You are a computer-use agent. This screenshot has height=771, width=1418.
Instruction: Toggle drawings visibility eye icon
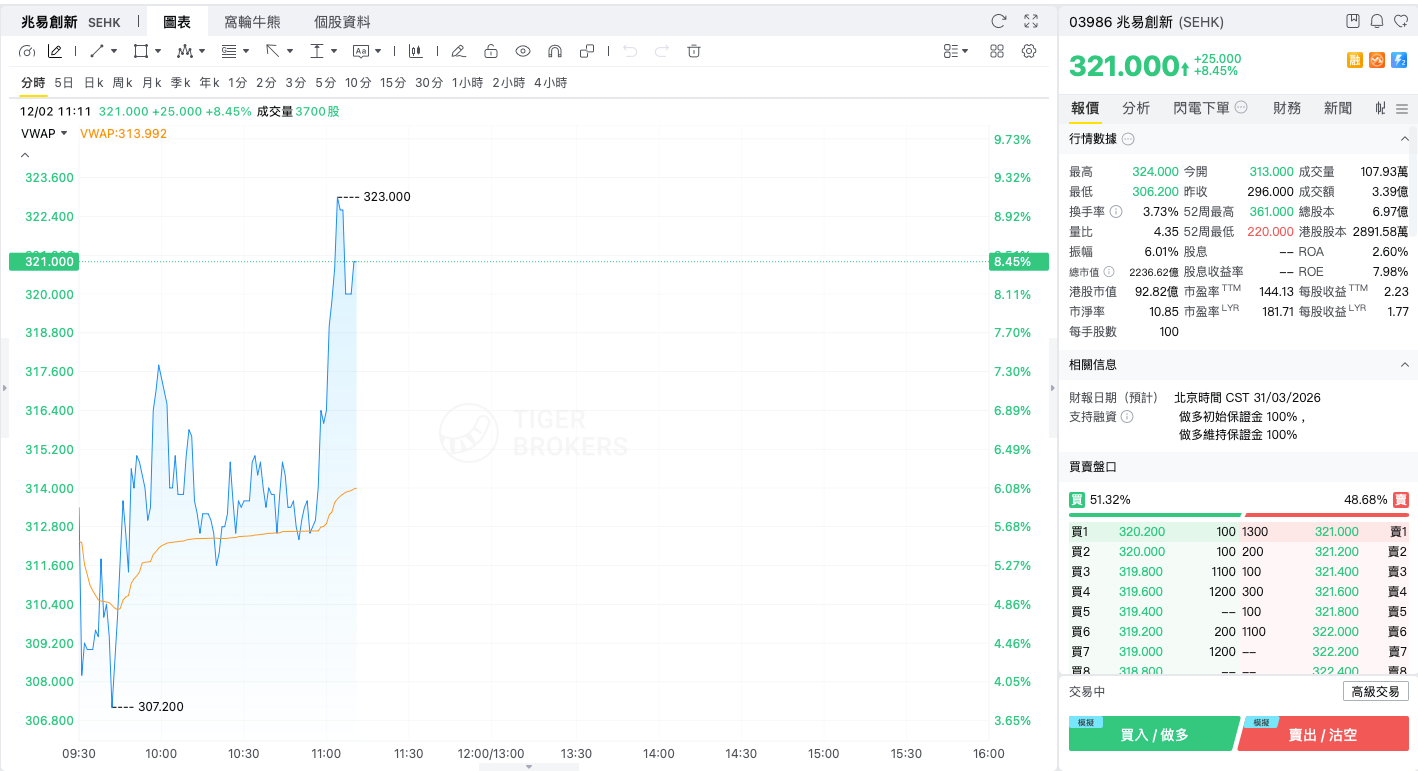pyautogui.click(x=523, y=51)
